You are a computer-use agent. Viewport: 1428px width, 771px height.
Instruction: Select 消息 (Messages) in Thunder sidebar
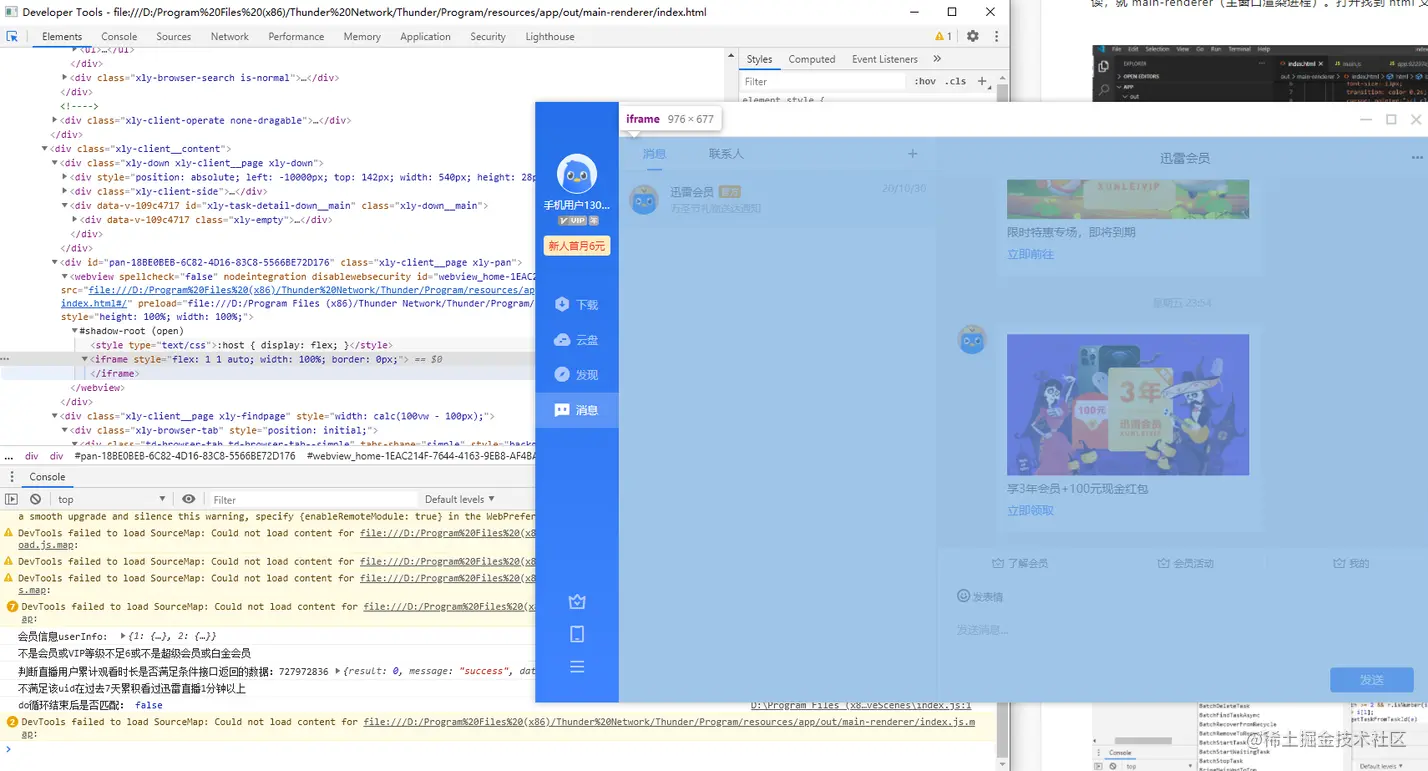(576, 410)
